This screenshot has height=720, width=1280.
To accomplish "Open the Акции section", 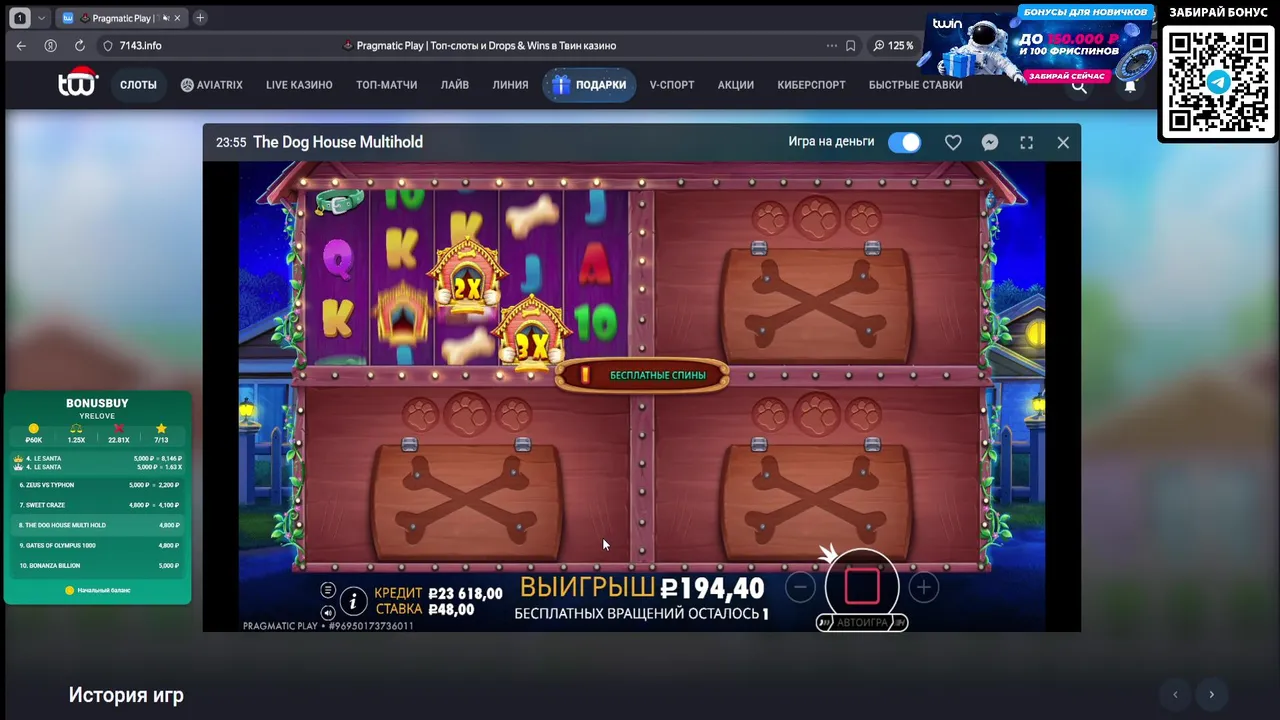I will [x=735, y=85].
